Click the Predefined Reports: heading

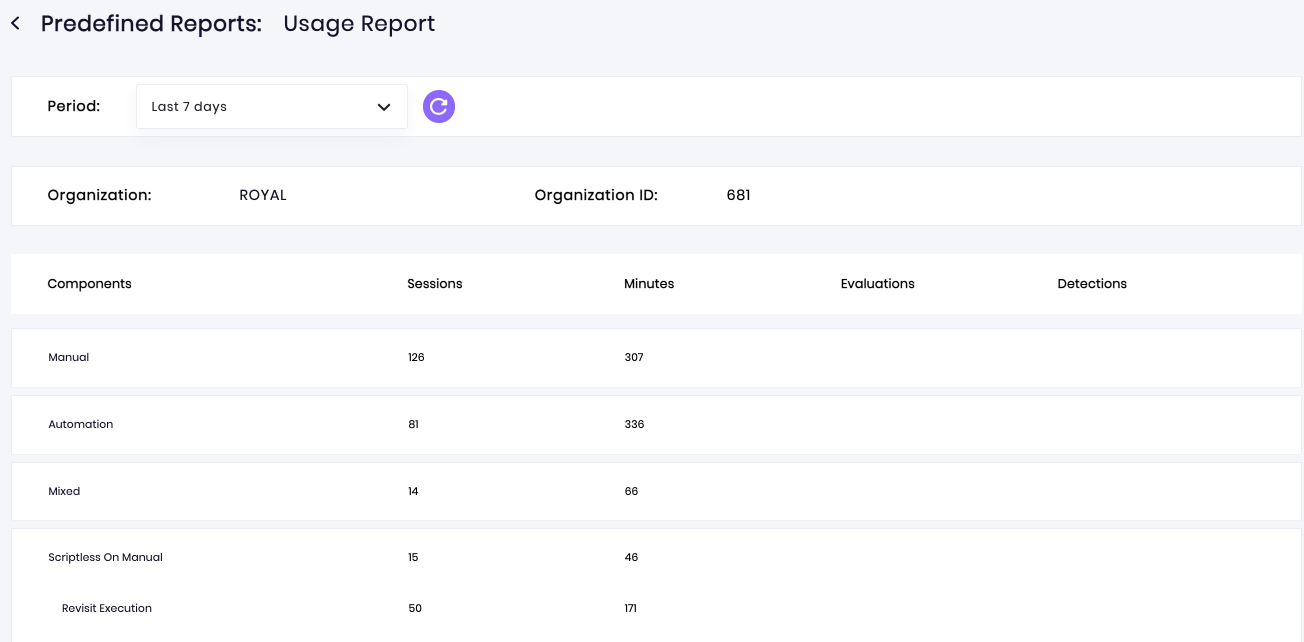coord(151,24)
